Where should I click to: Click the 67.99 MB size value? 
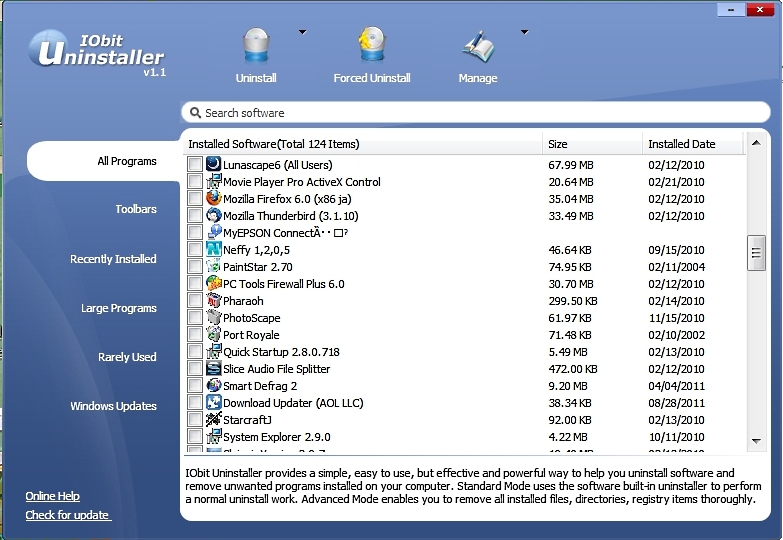coord(571,165)
